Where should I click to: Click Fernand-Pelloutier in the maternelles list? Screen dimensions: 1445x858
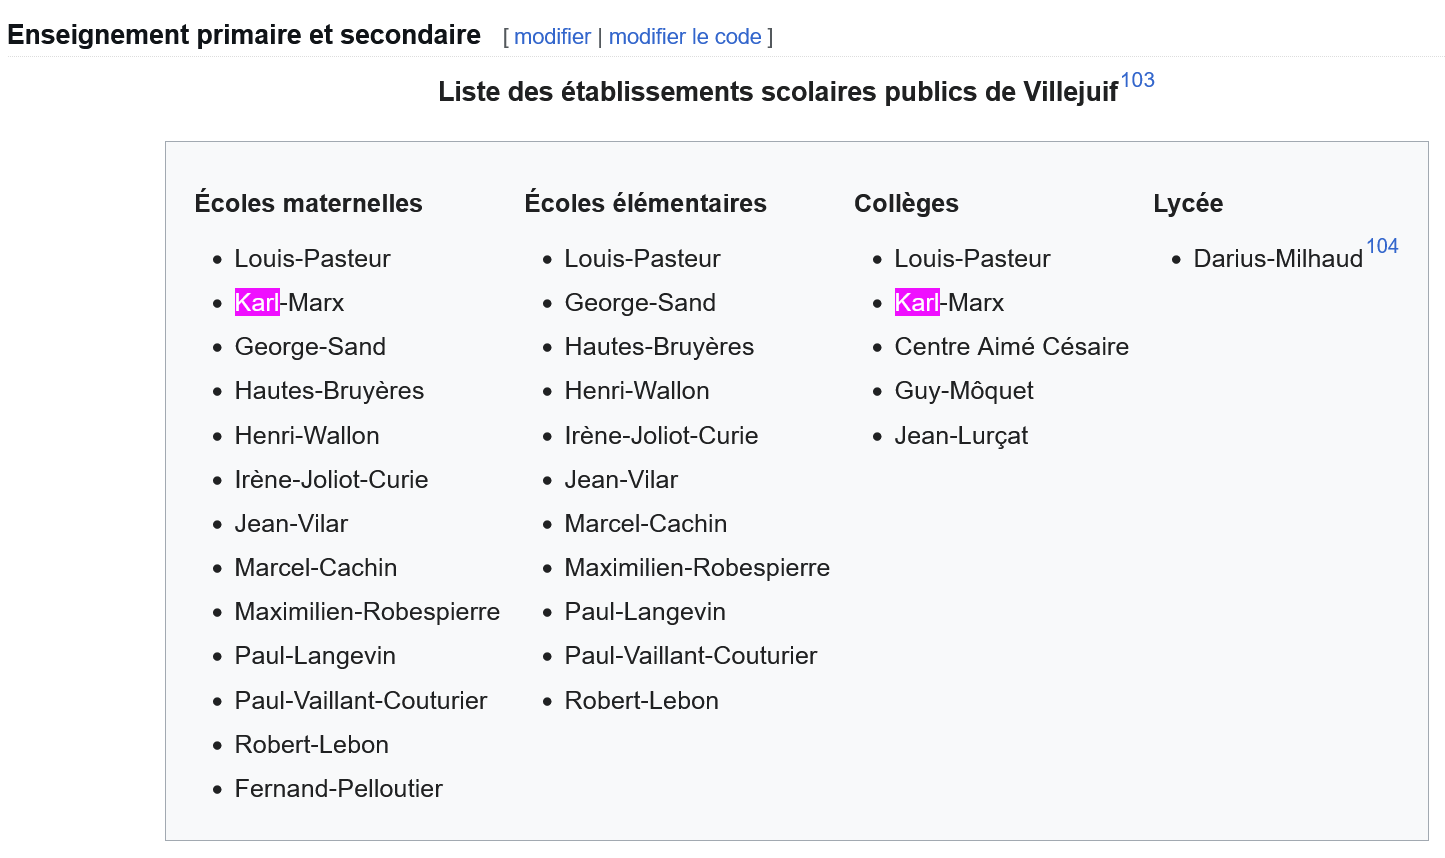tap(338, 789)
